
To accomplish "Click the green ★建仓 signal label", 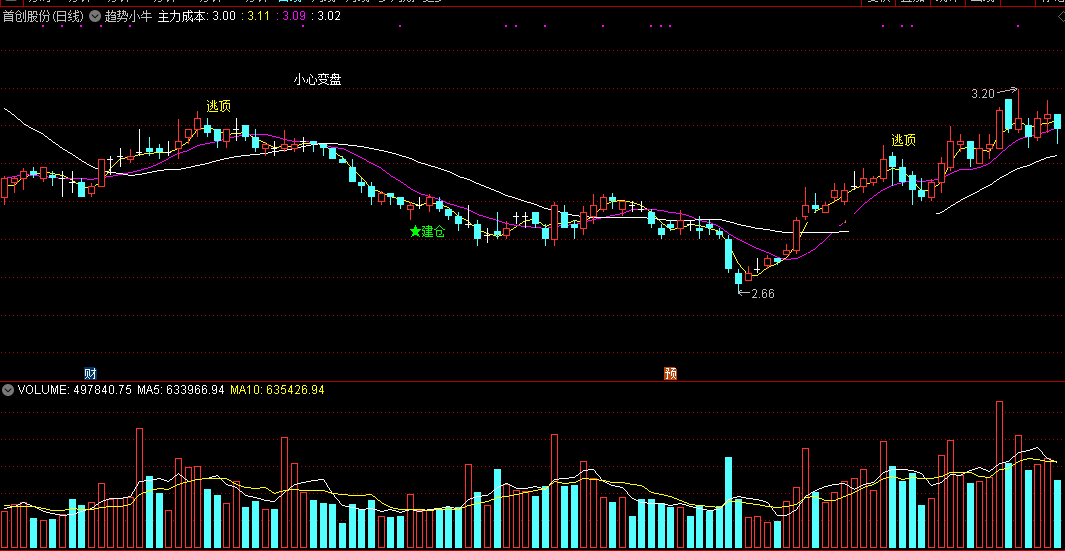I will coord(427,232).
